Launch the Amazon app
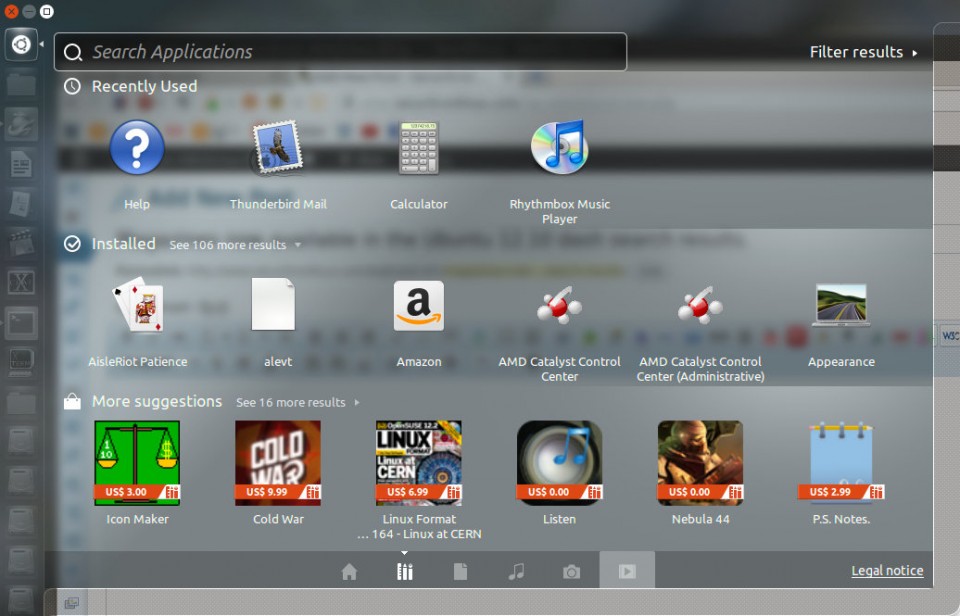 pos(419,306)
